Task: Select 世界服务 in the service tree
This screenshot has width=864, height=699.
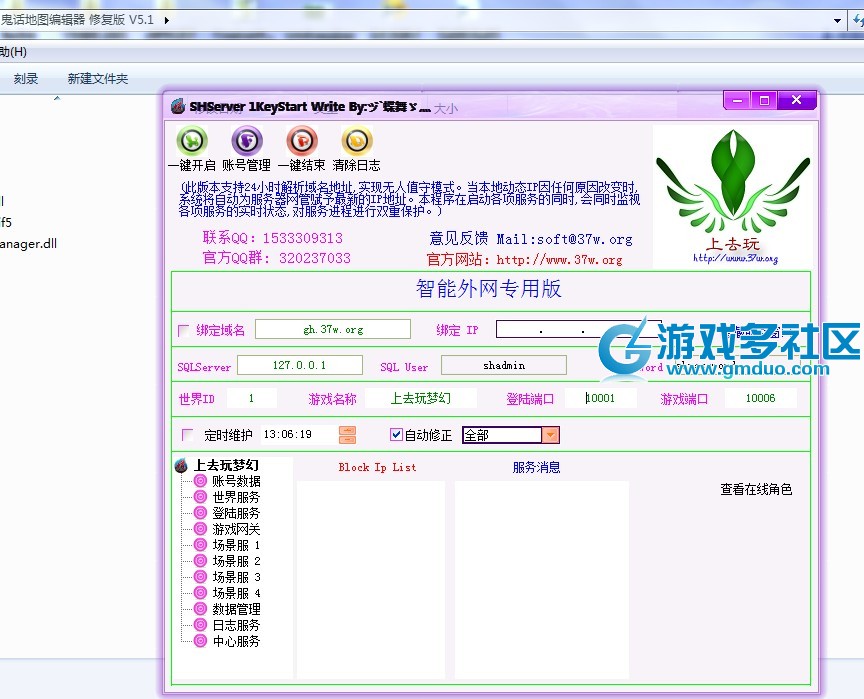Action: (x=236, y=497)
